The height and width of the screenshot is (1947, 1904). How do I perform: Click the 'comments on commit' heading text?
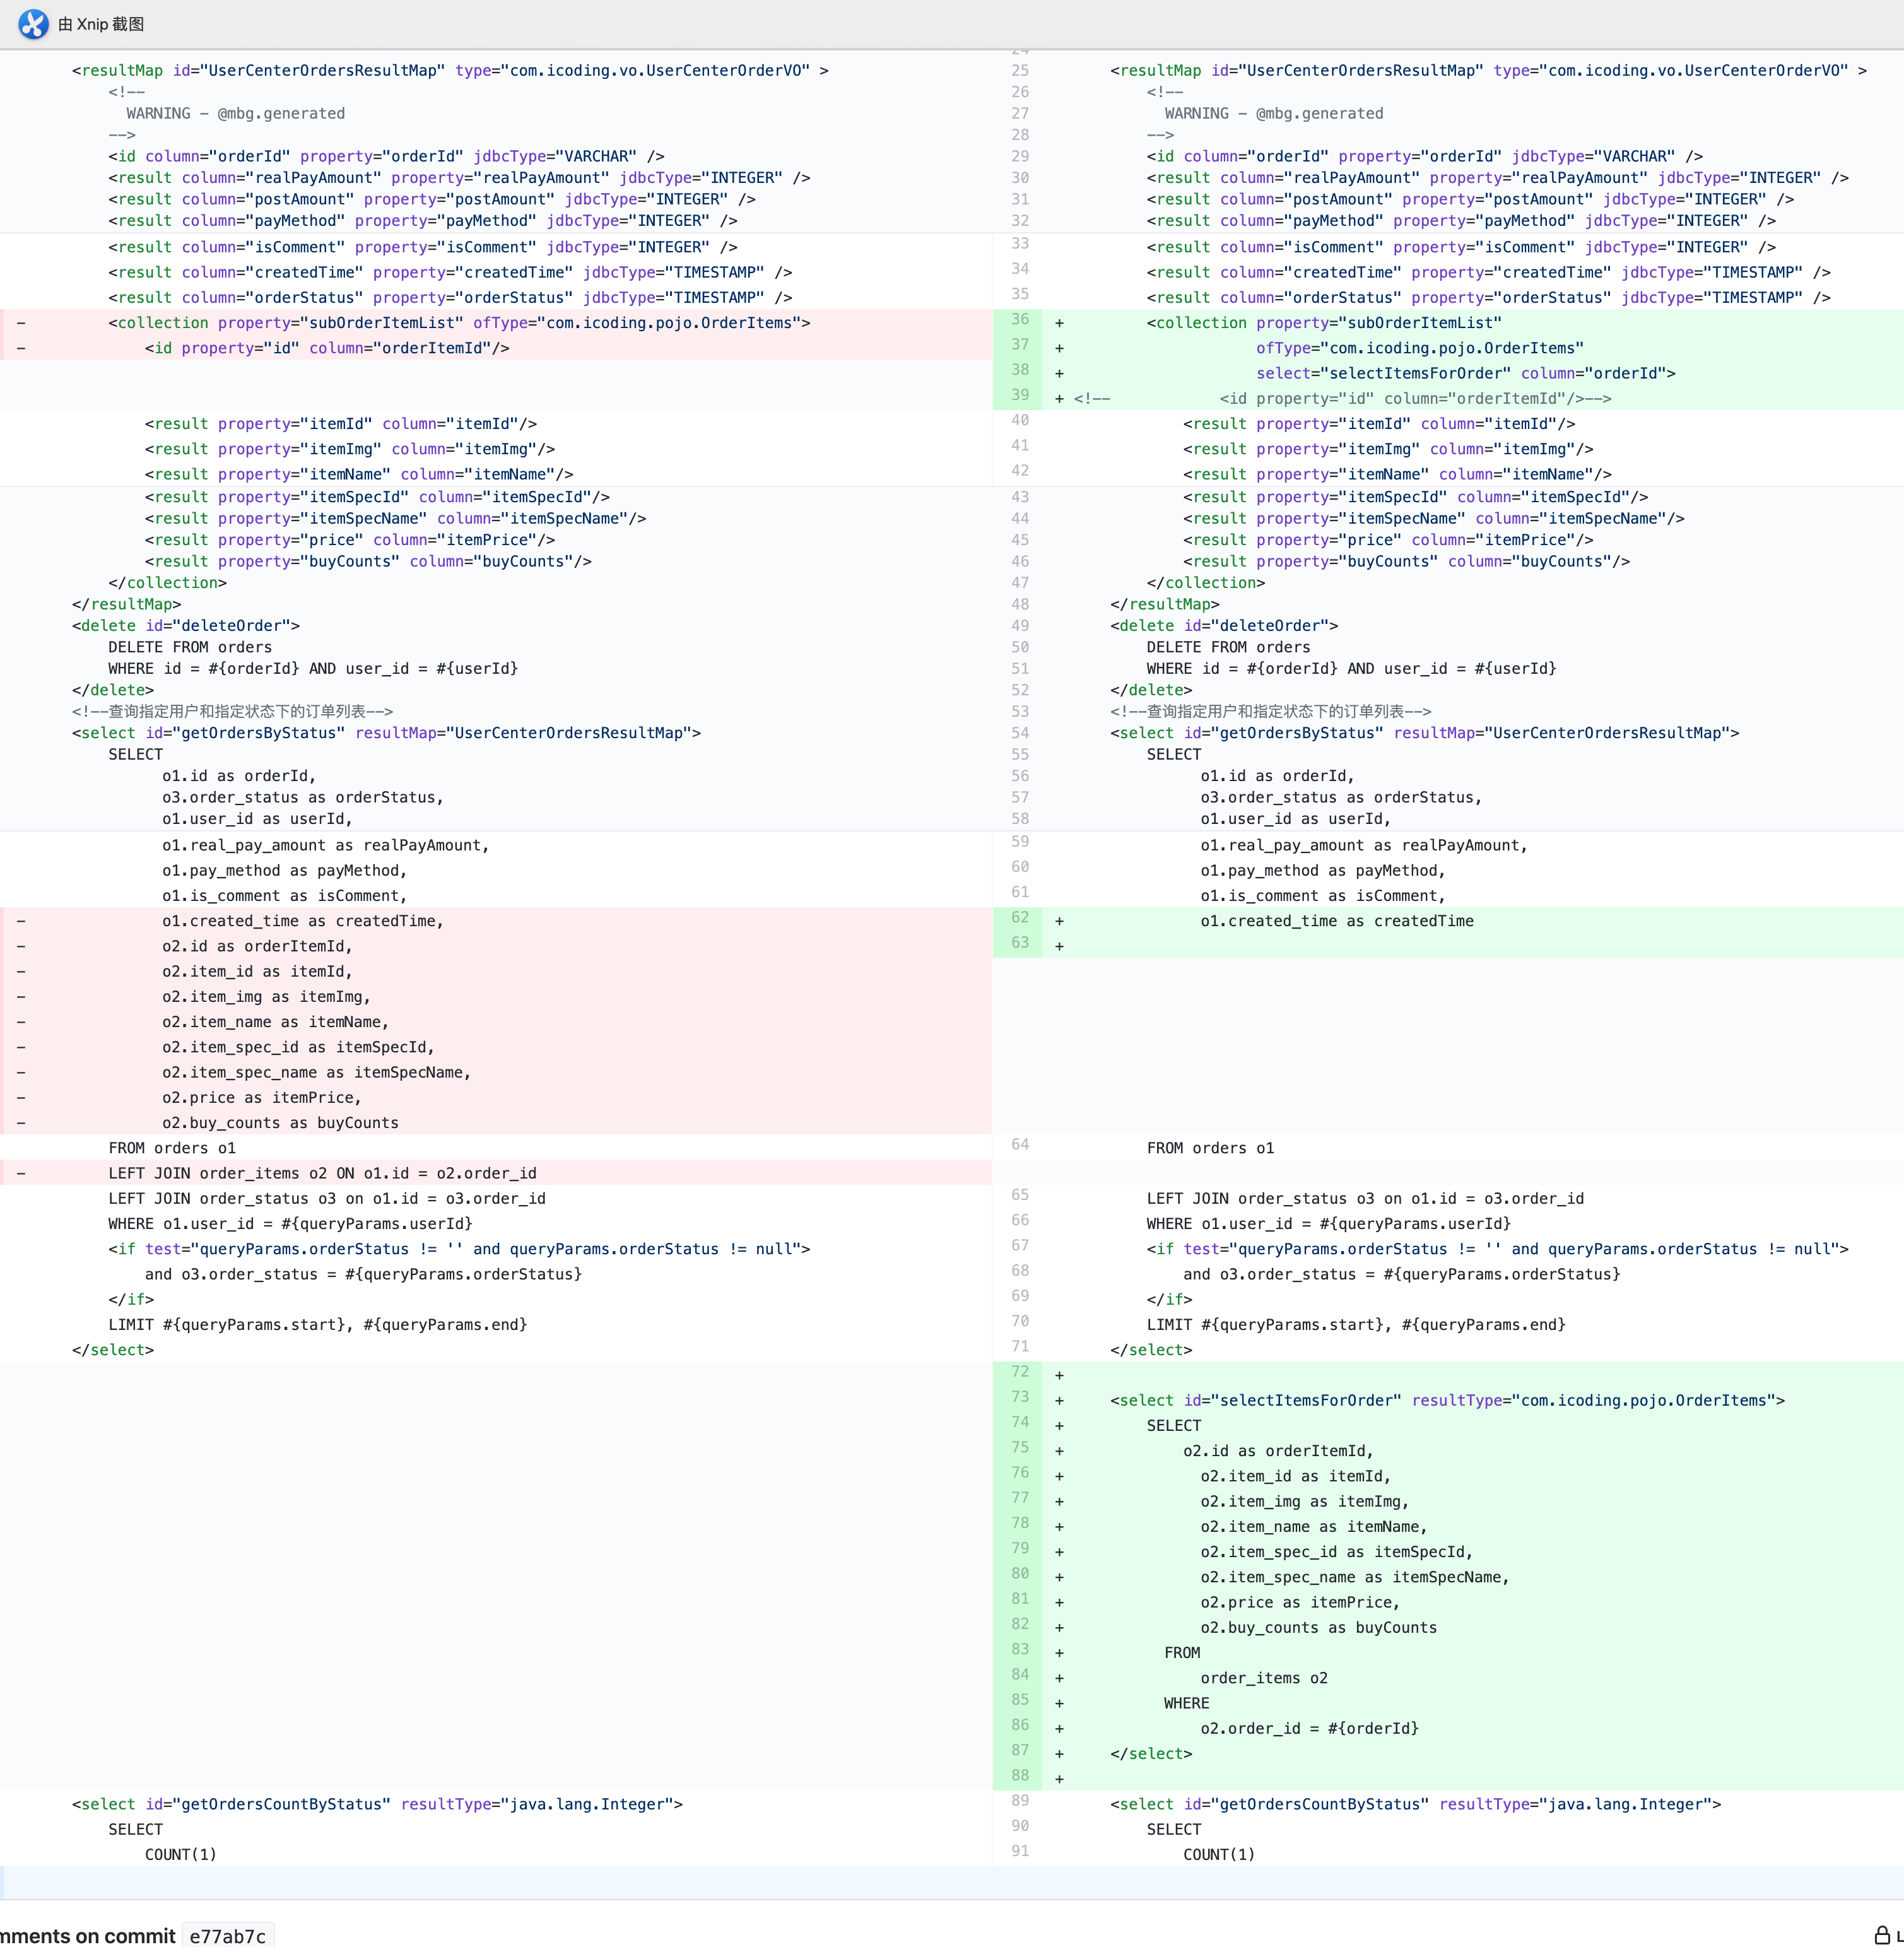coord(88,1935)
